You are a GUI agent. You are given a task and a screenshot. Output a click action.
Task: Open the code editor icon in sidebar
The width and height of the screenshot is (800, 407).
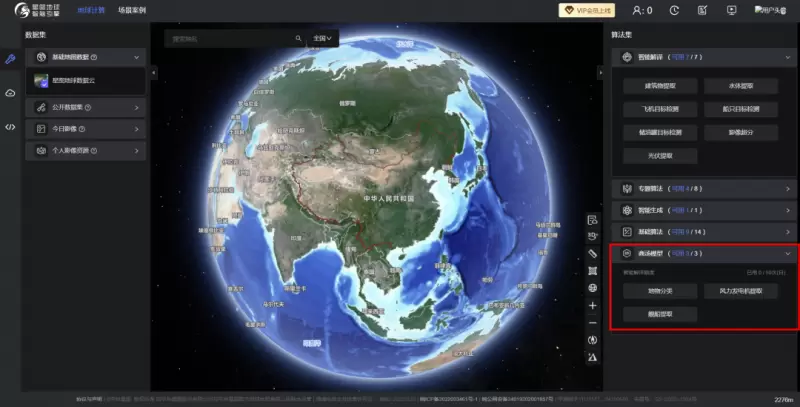click(10, 127)
